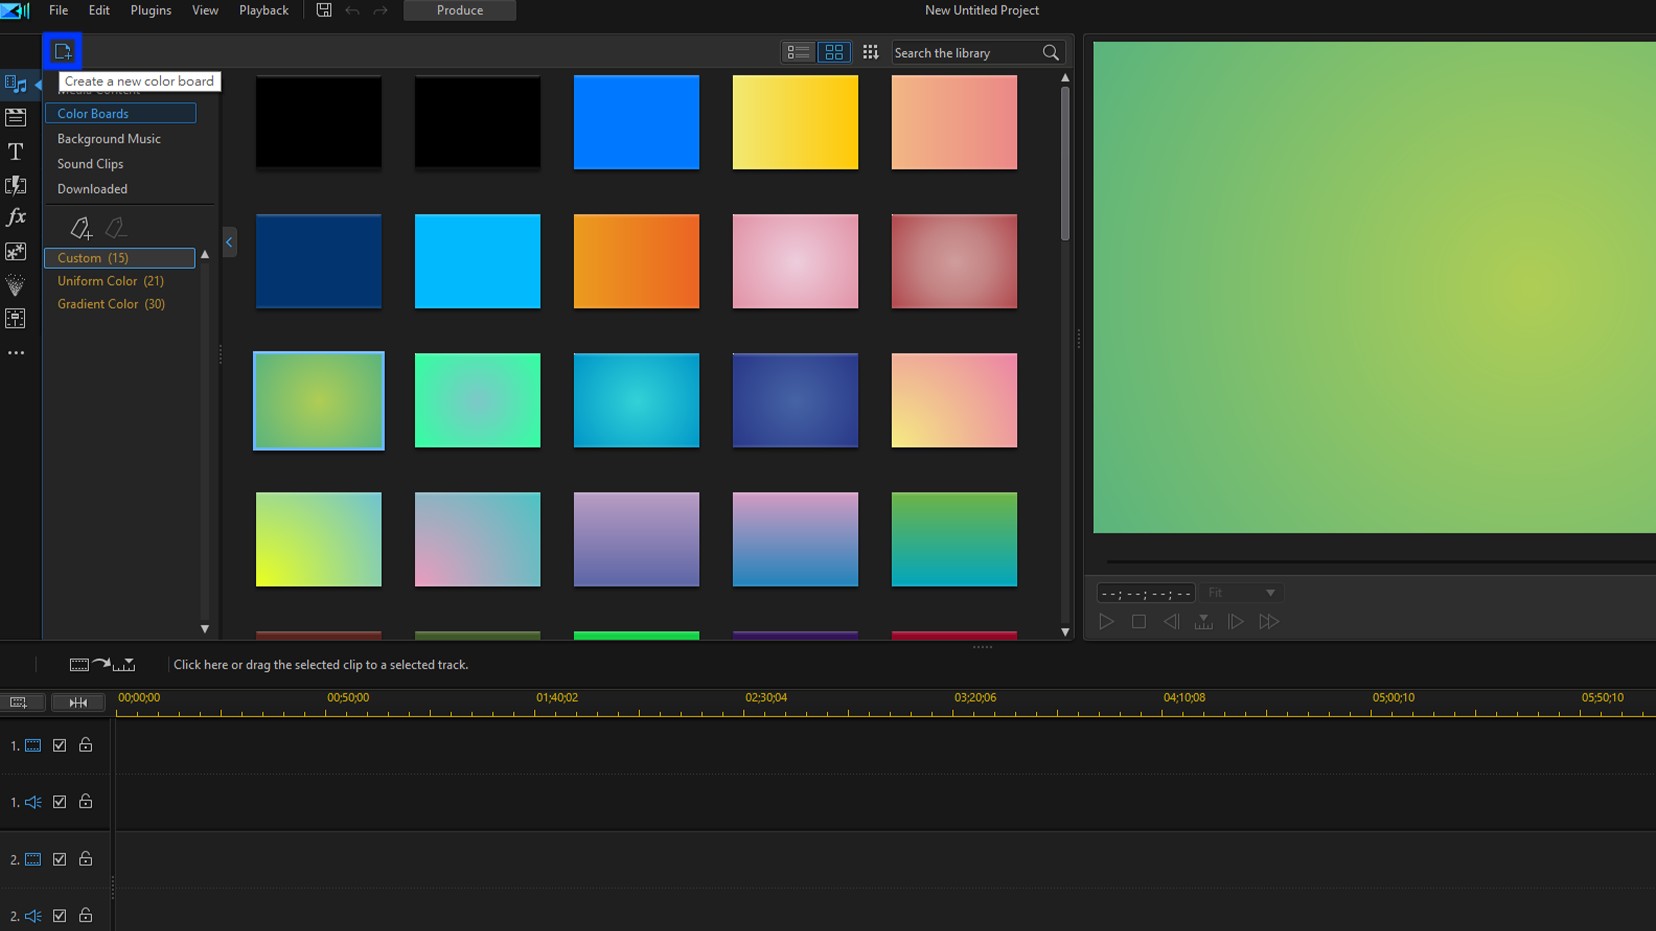The height and width of the screenshot is (931, 1656).
Task: Open the Playback menu
Action: (264, 10)
